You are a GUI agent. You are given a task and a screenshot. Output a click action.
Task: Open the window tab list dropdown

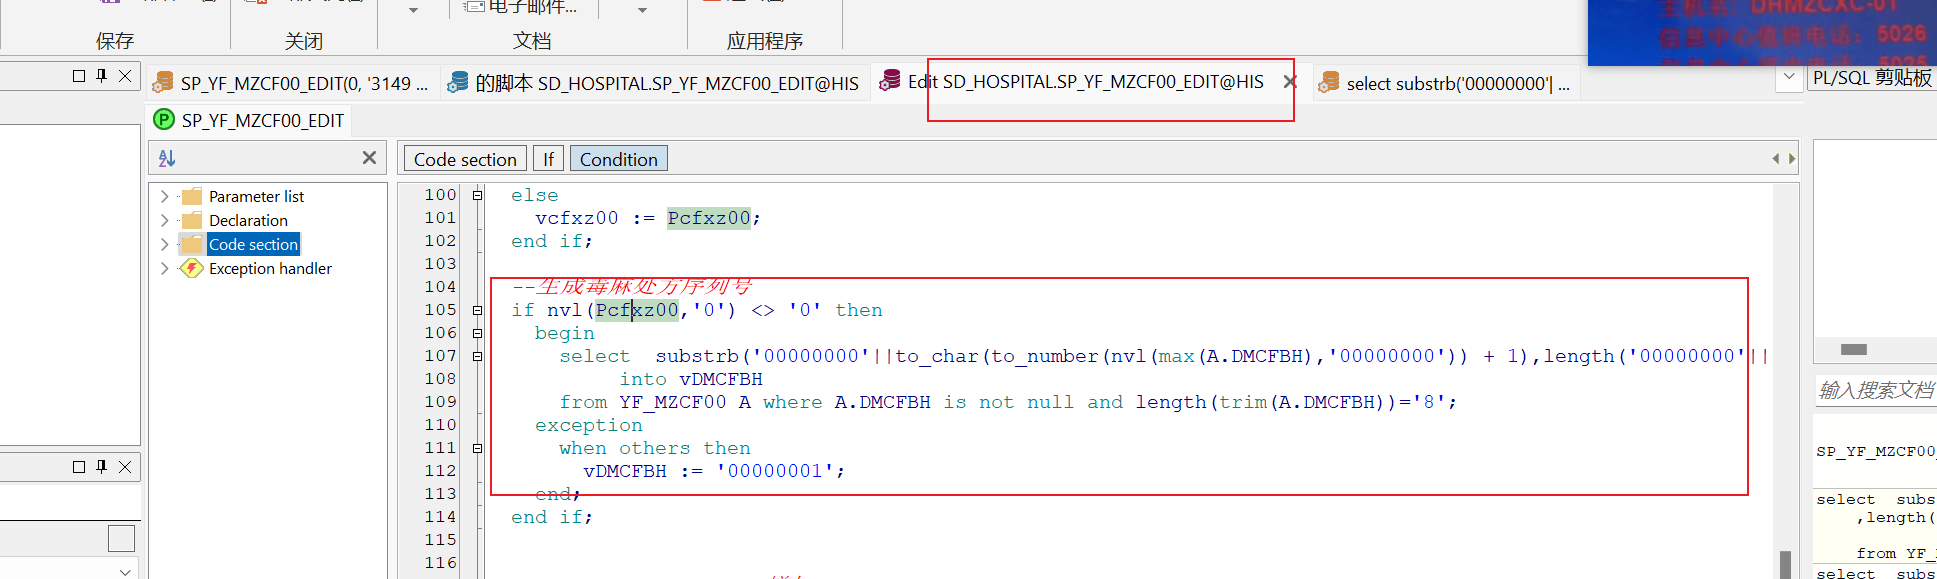click(x=1789, y=77)
